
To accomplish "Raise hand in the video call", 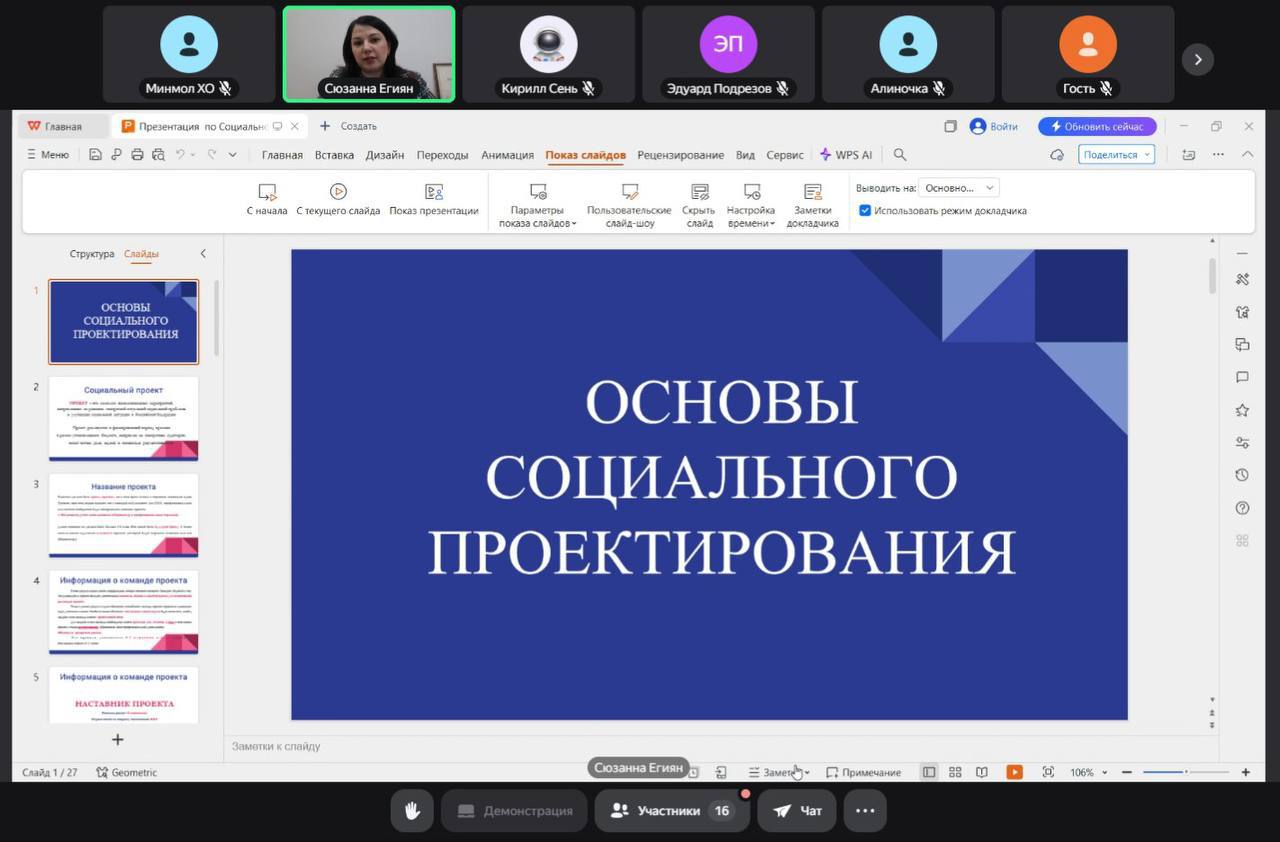I will 412,811.
